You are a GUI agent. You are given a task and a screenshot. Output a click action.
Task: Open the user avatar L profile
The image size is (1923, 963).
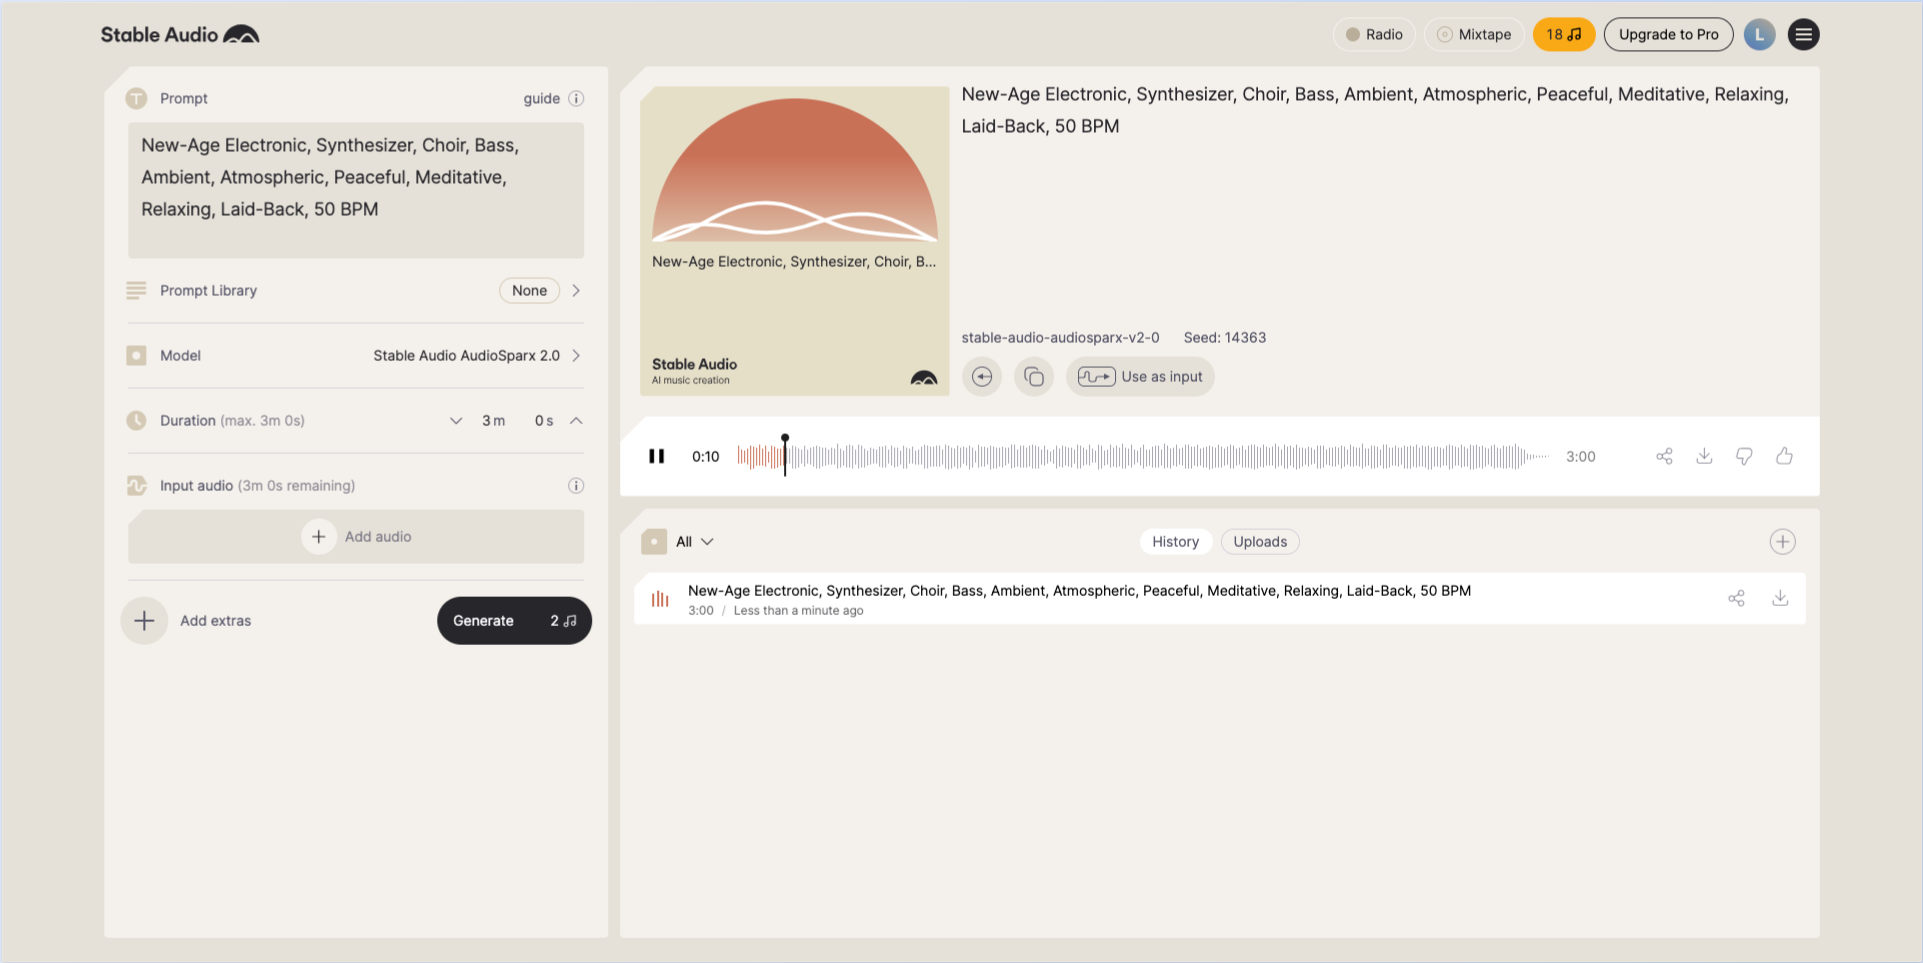pyautogui.click(x=1759, y=34)
